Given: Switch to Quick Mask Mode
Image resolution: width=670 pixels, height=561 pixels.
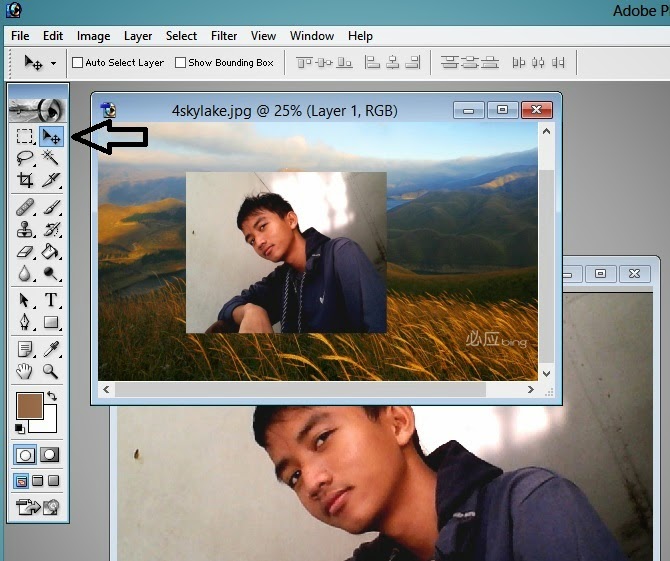Looking at the screenshot, I should click(x=50, y=455).
